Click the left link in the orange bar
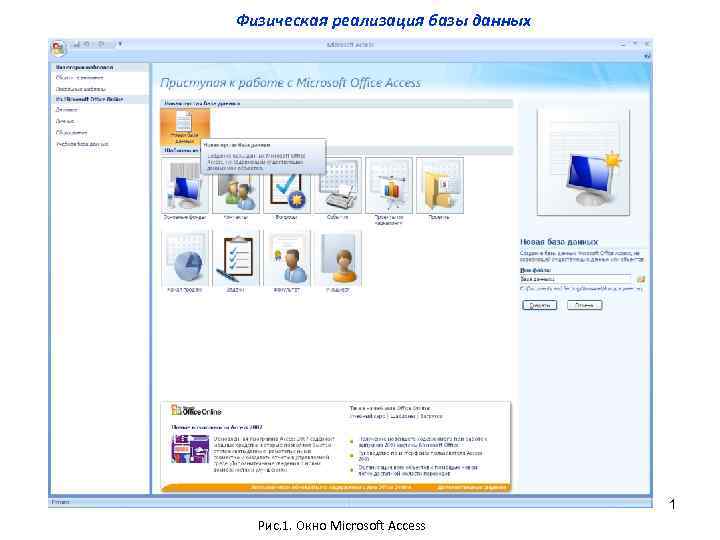 331,487
